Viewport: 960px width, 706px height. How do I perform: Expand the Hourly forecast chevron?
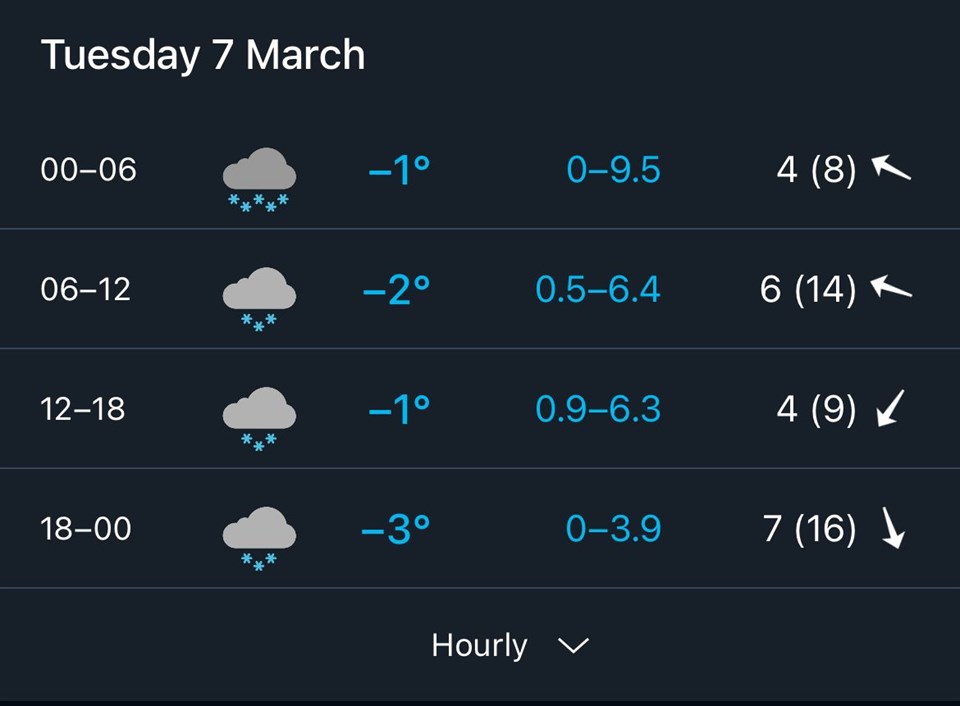point(573,646)
